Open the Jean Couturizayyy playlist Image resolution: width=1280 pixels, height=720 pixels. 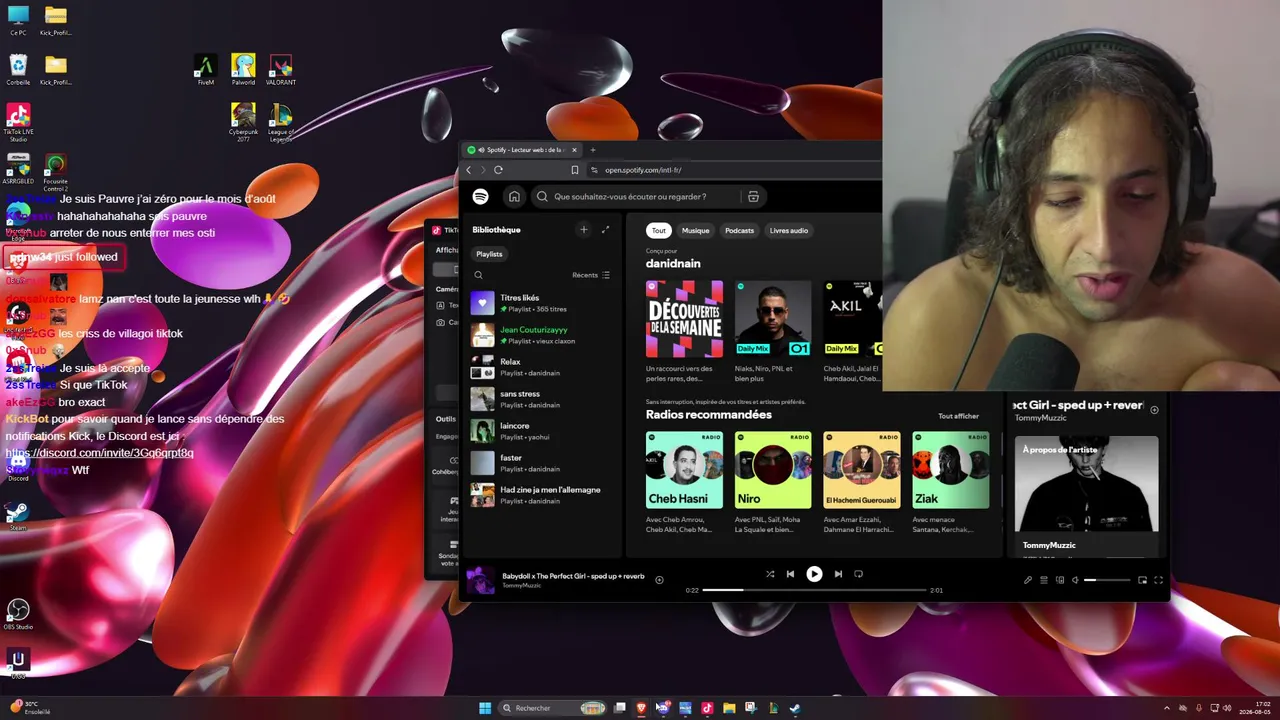click(541, 335)
